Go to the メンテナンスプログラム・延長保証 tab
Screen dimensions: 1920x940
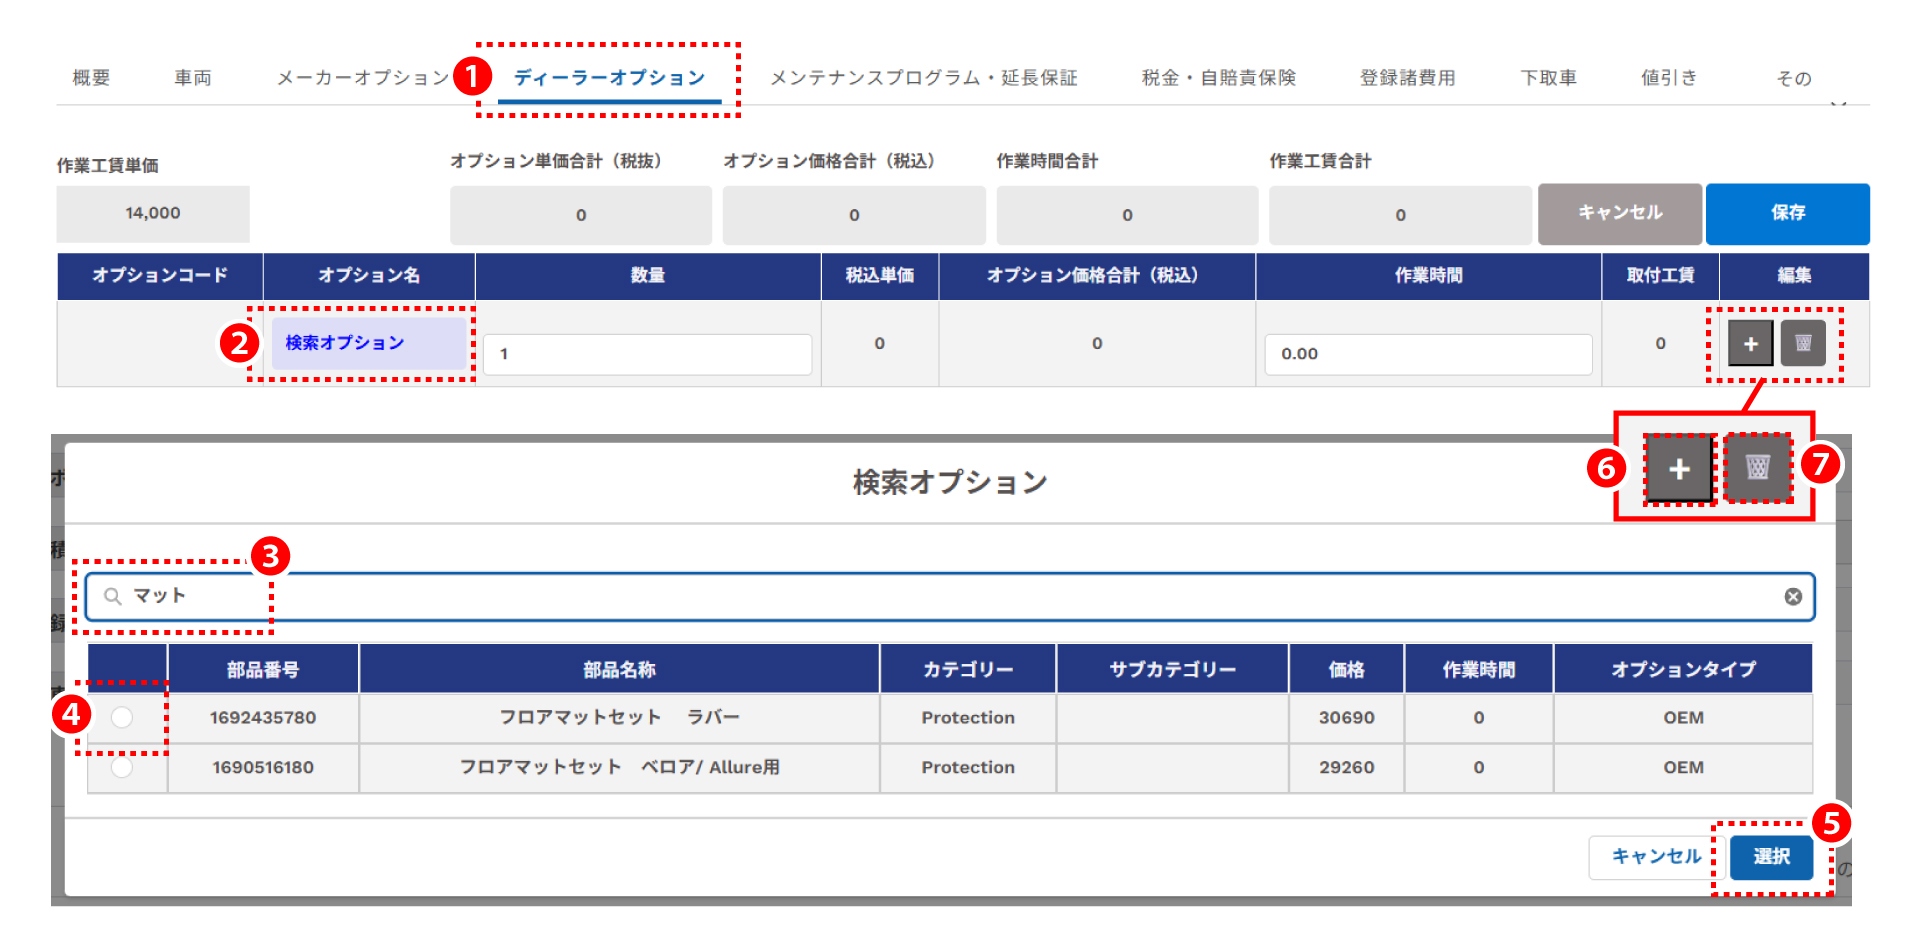point(923,78)
